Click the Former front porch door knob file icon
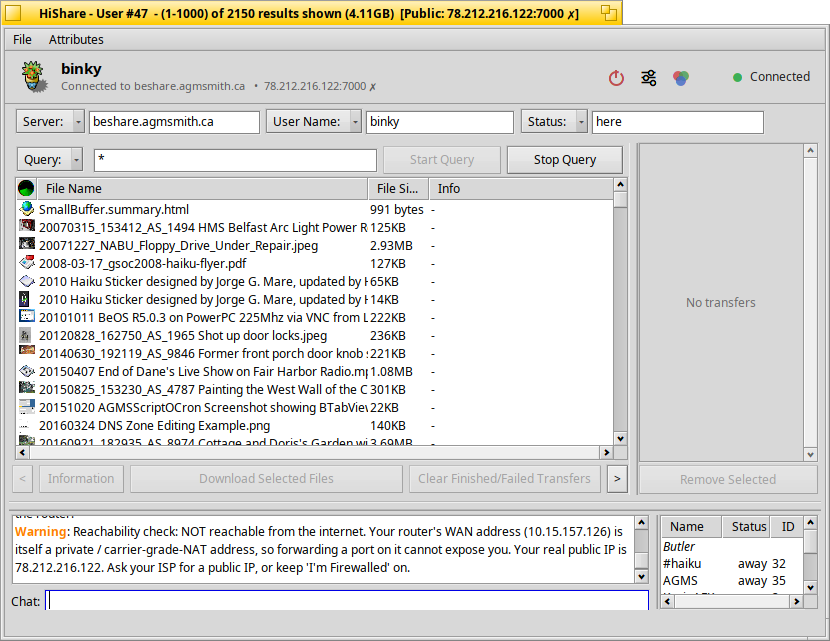830x641 pixels. pyautogui.click(x=26, y=351)
